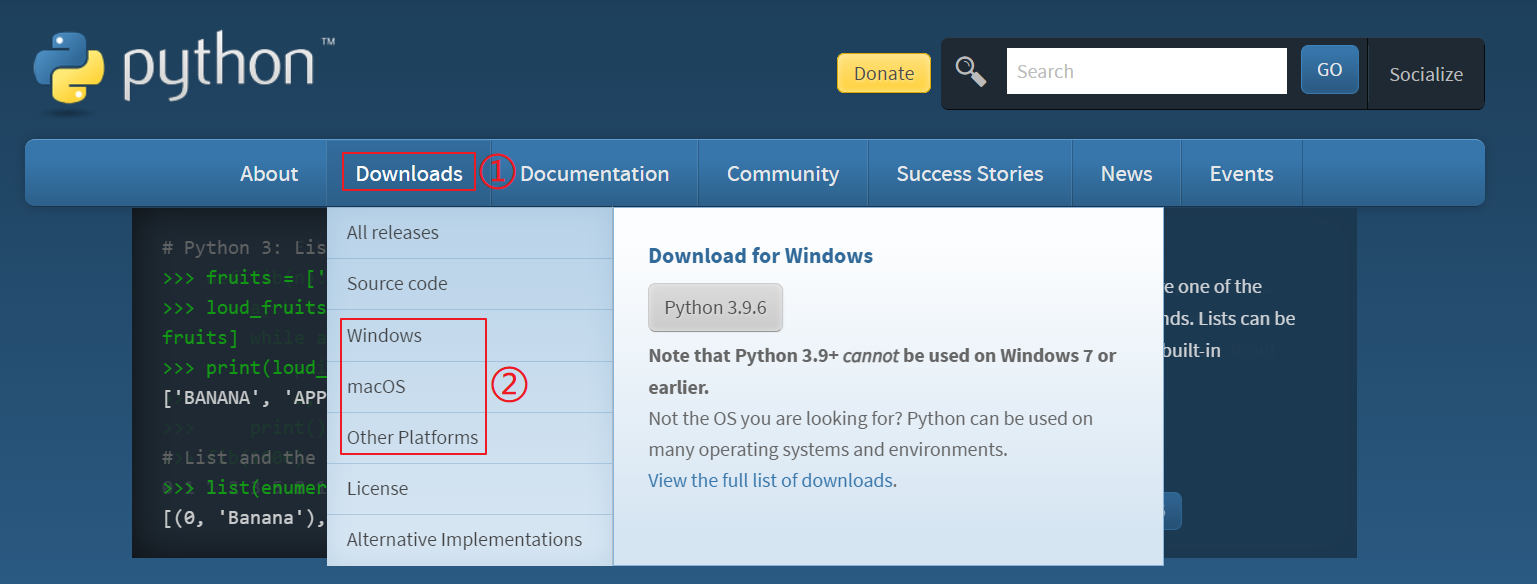Open the full list of downloads link
The image size is (1537, 584).
(770, 480)
